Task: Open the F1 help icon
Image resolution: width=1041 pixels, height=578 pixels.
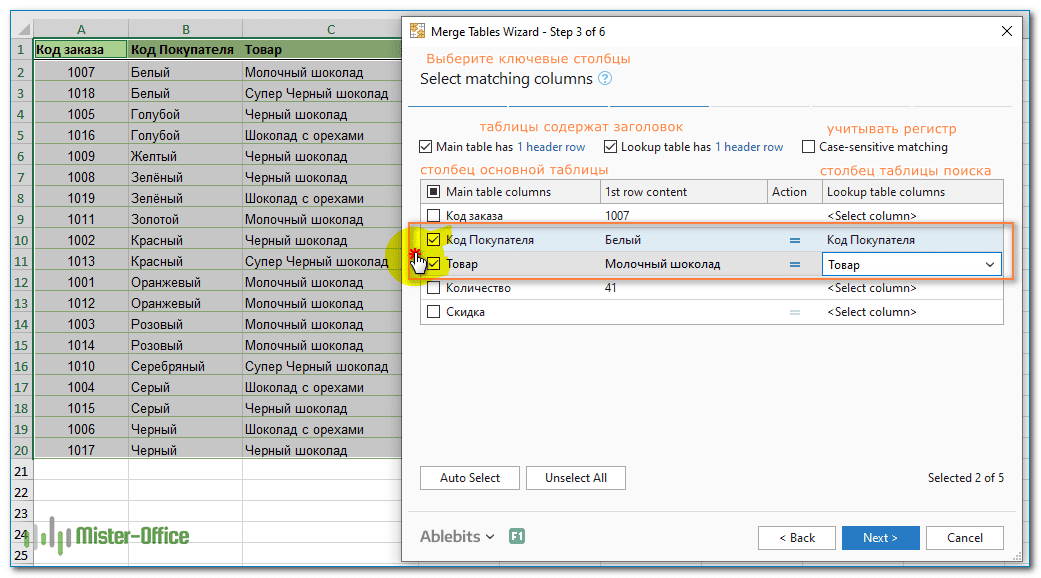Action: pyautogui.click(x=517, y=536)
